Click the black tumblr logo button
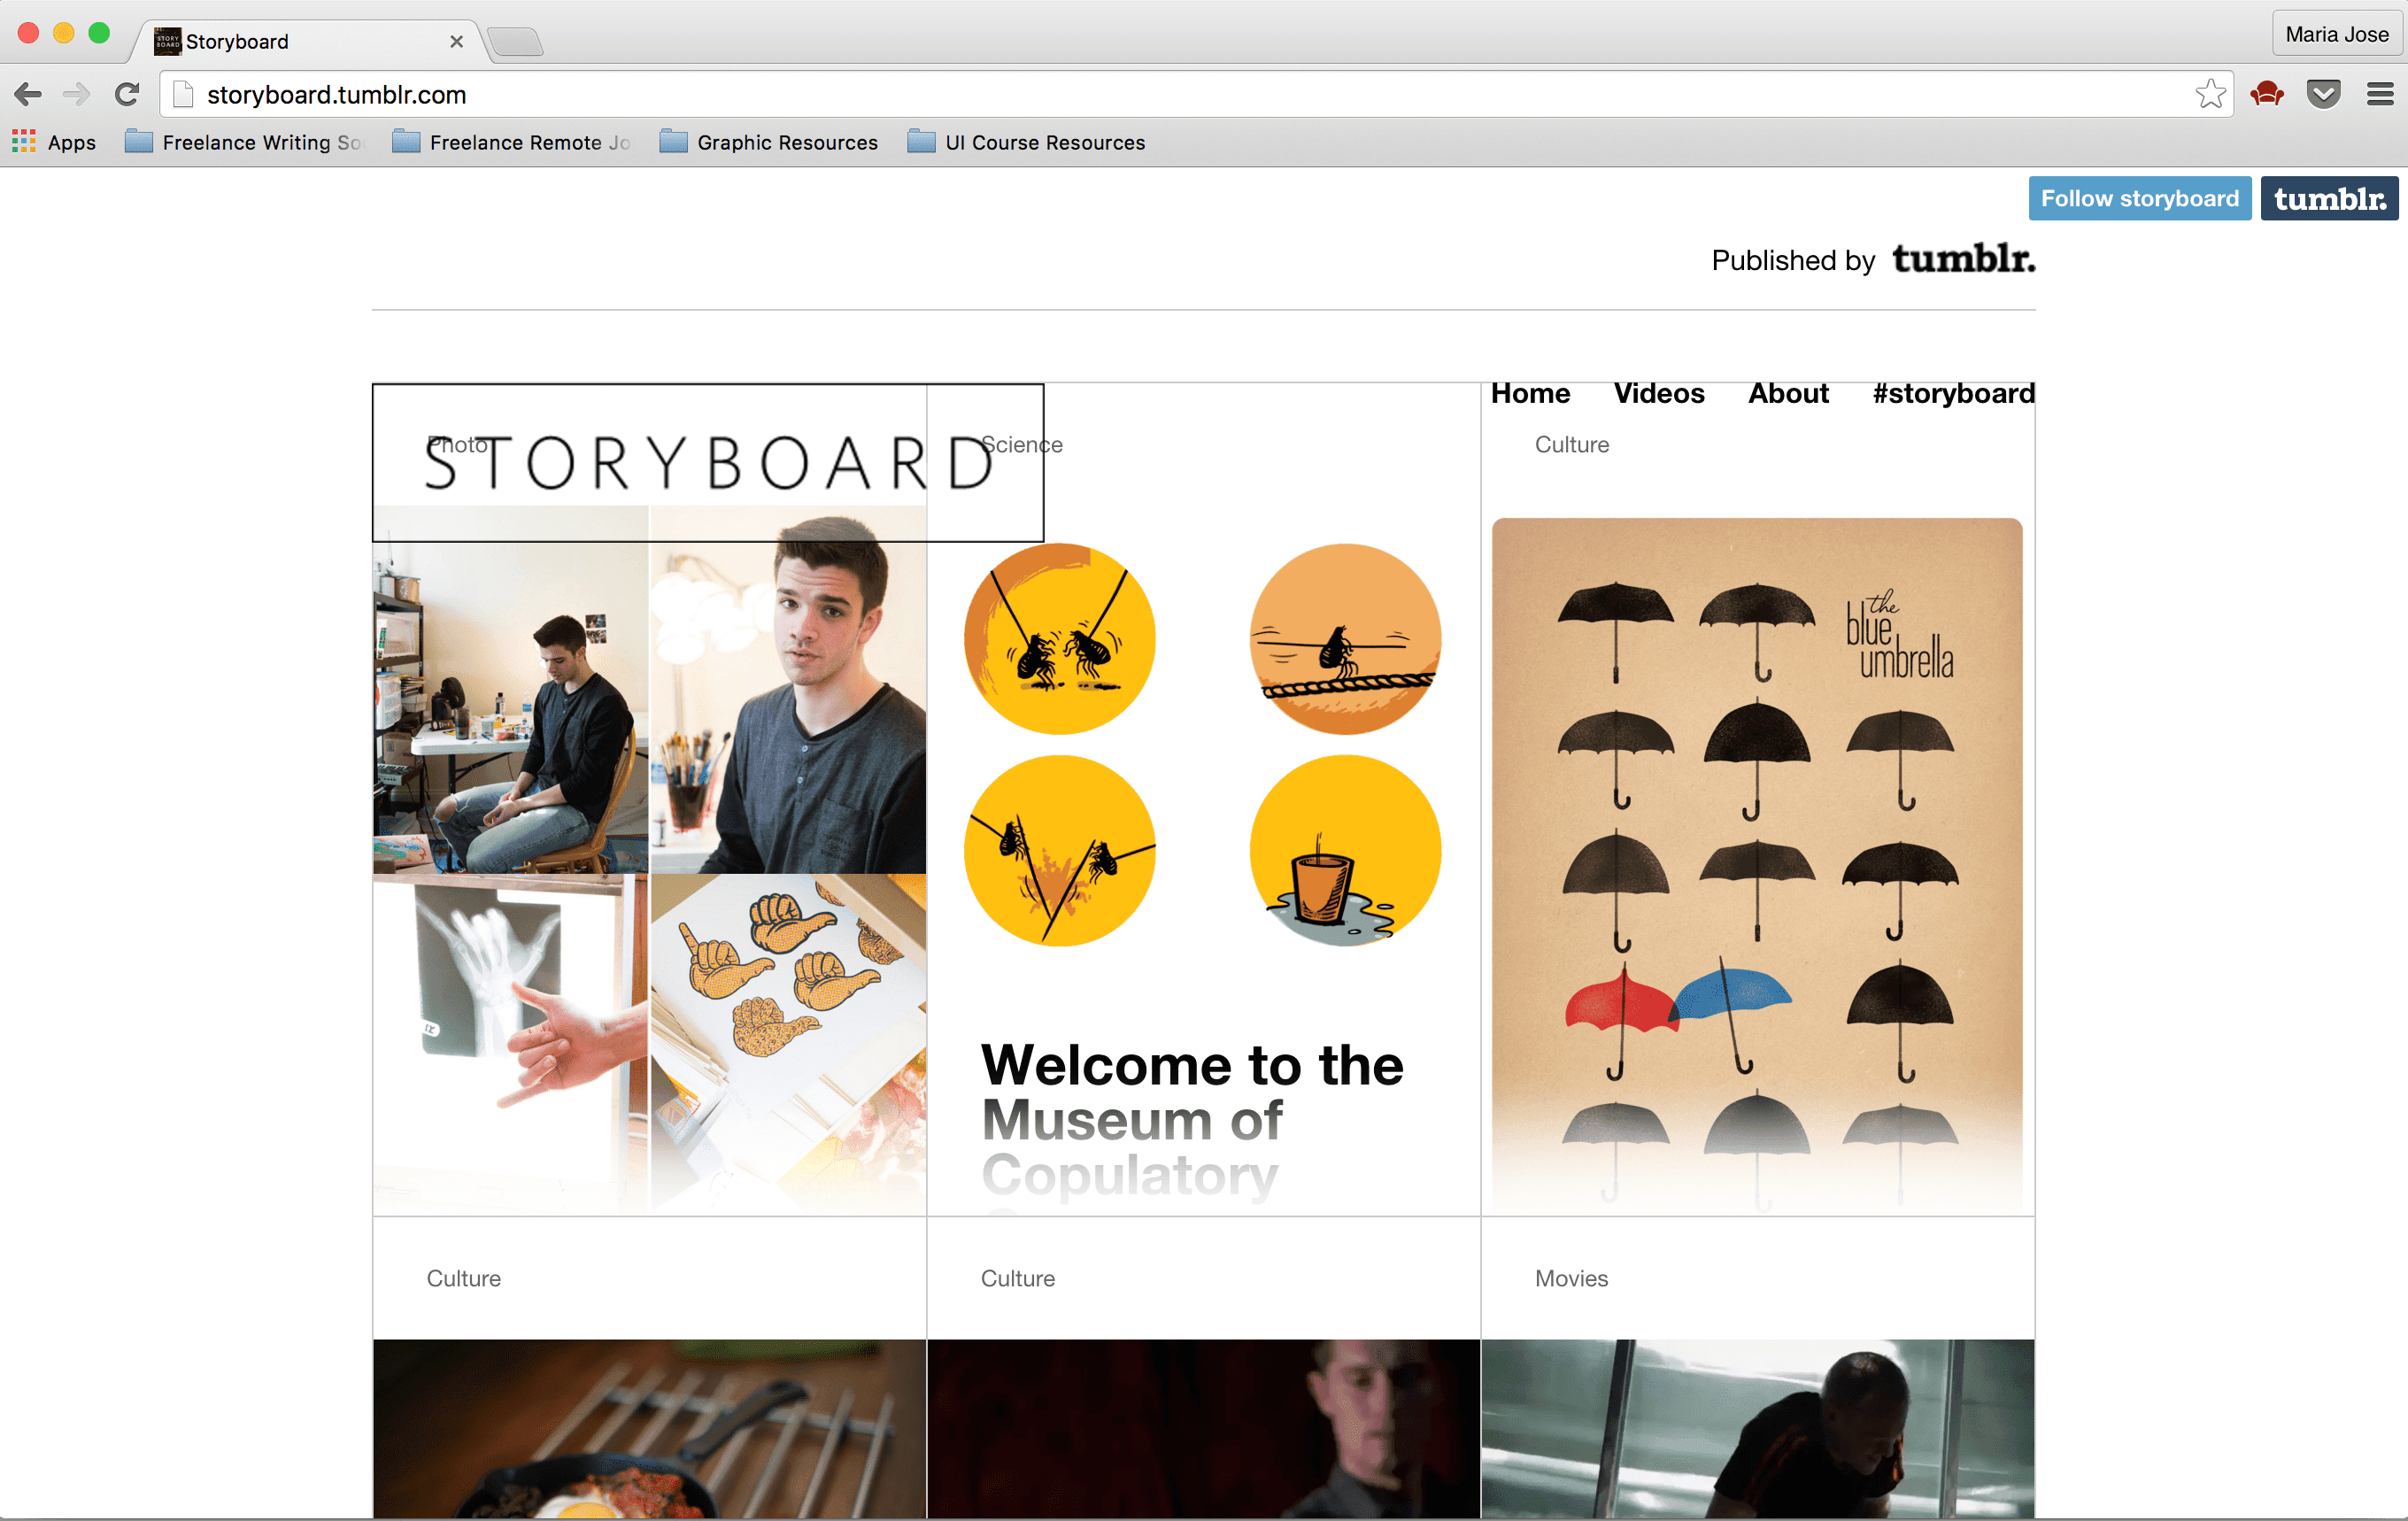Image resolution: width=2408 pixels, height=1521 pixels. tap(2329, 198)
